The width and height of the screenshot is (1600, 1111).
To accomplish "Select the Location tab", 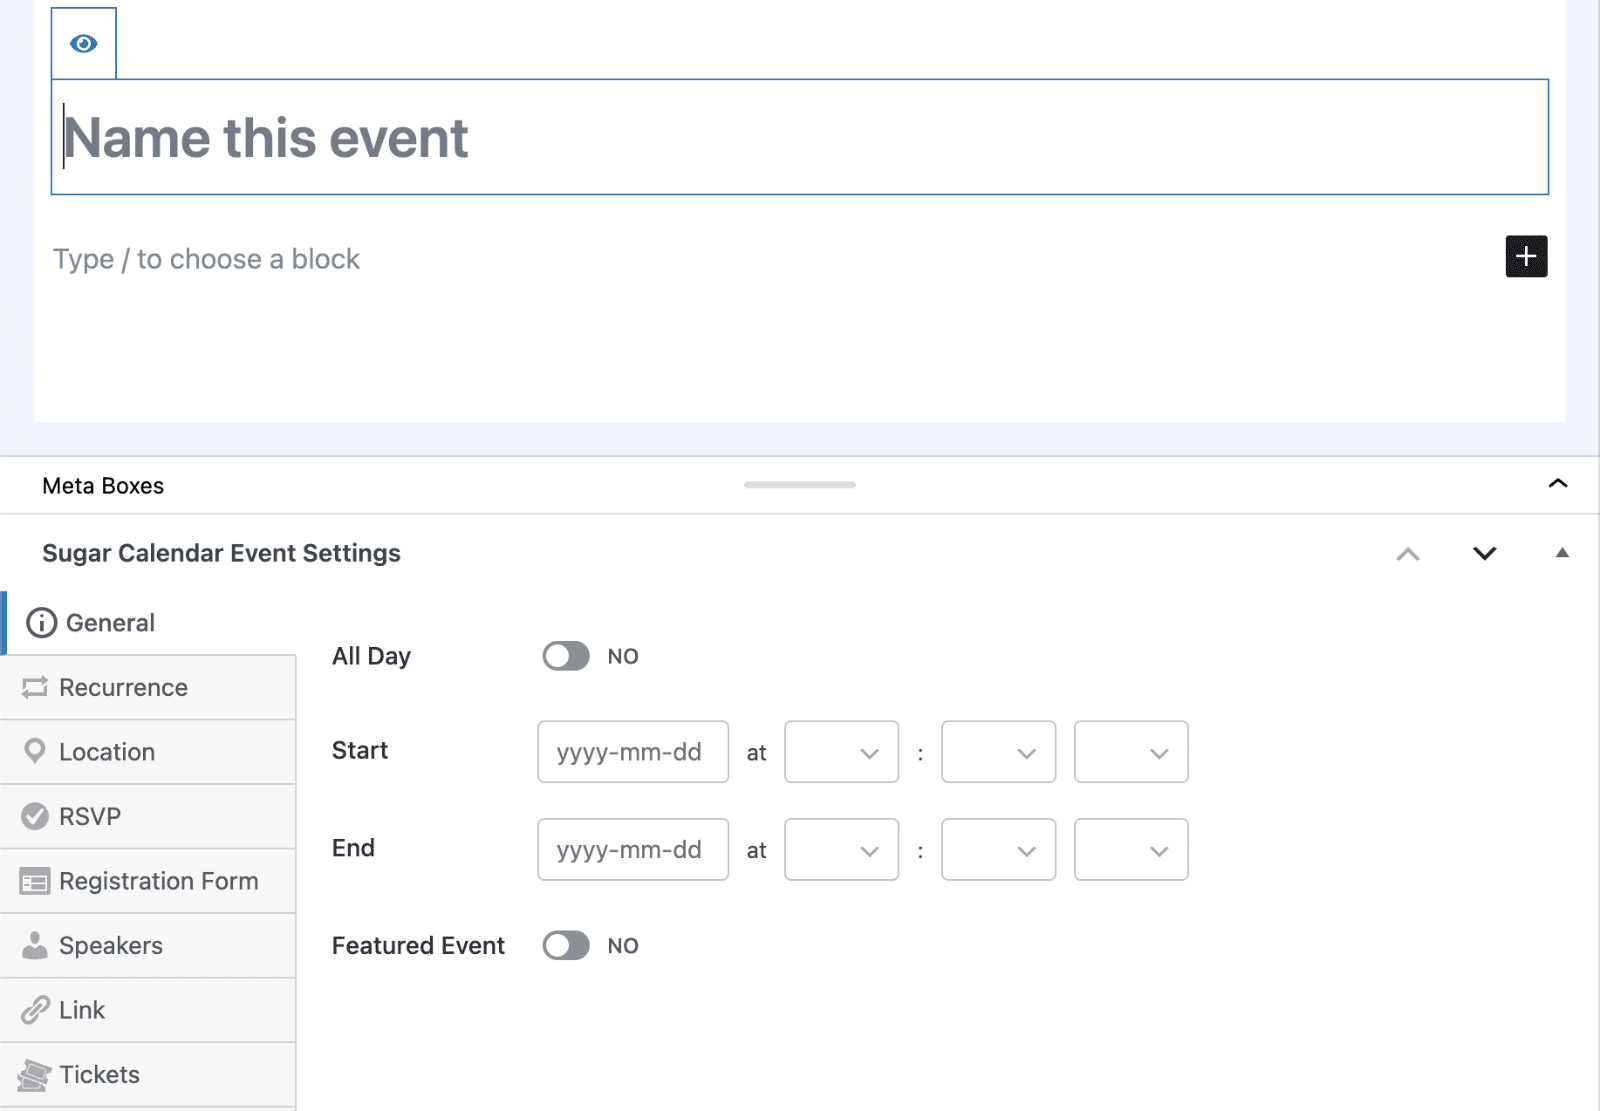I will point(148,752).
